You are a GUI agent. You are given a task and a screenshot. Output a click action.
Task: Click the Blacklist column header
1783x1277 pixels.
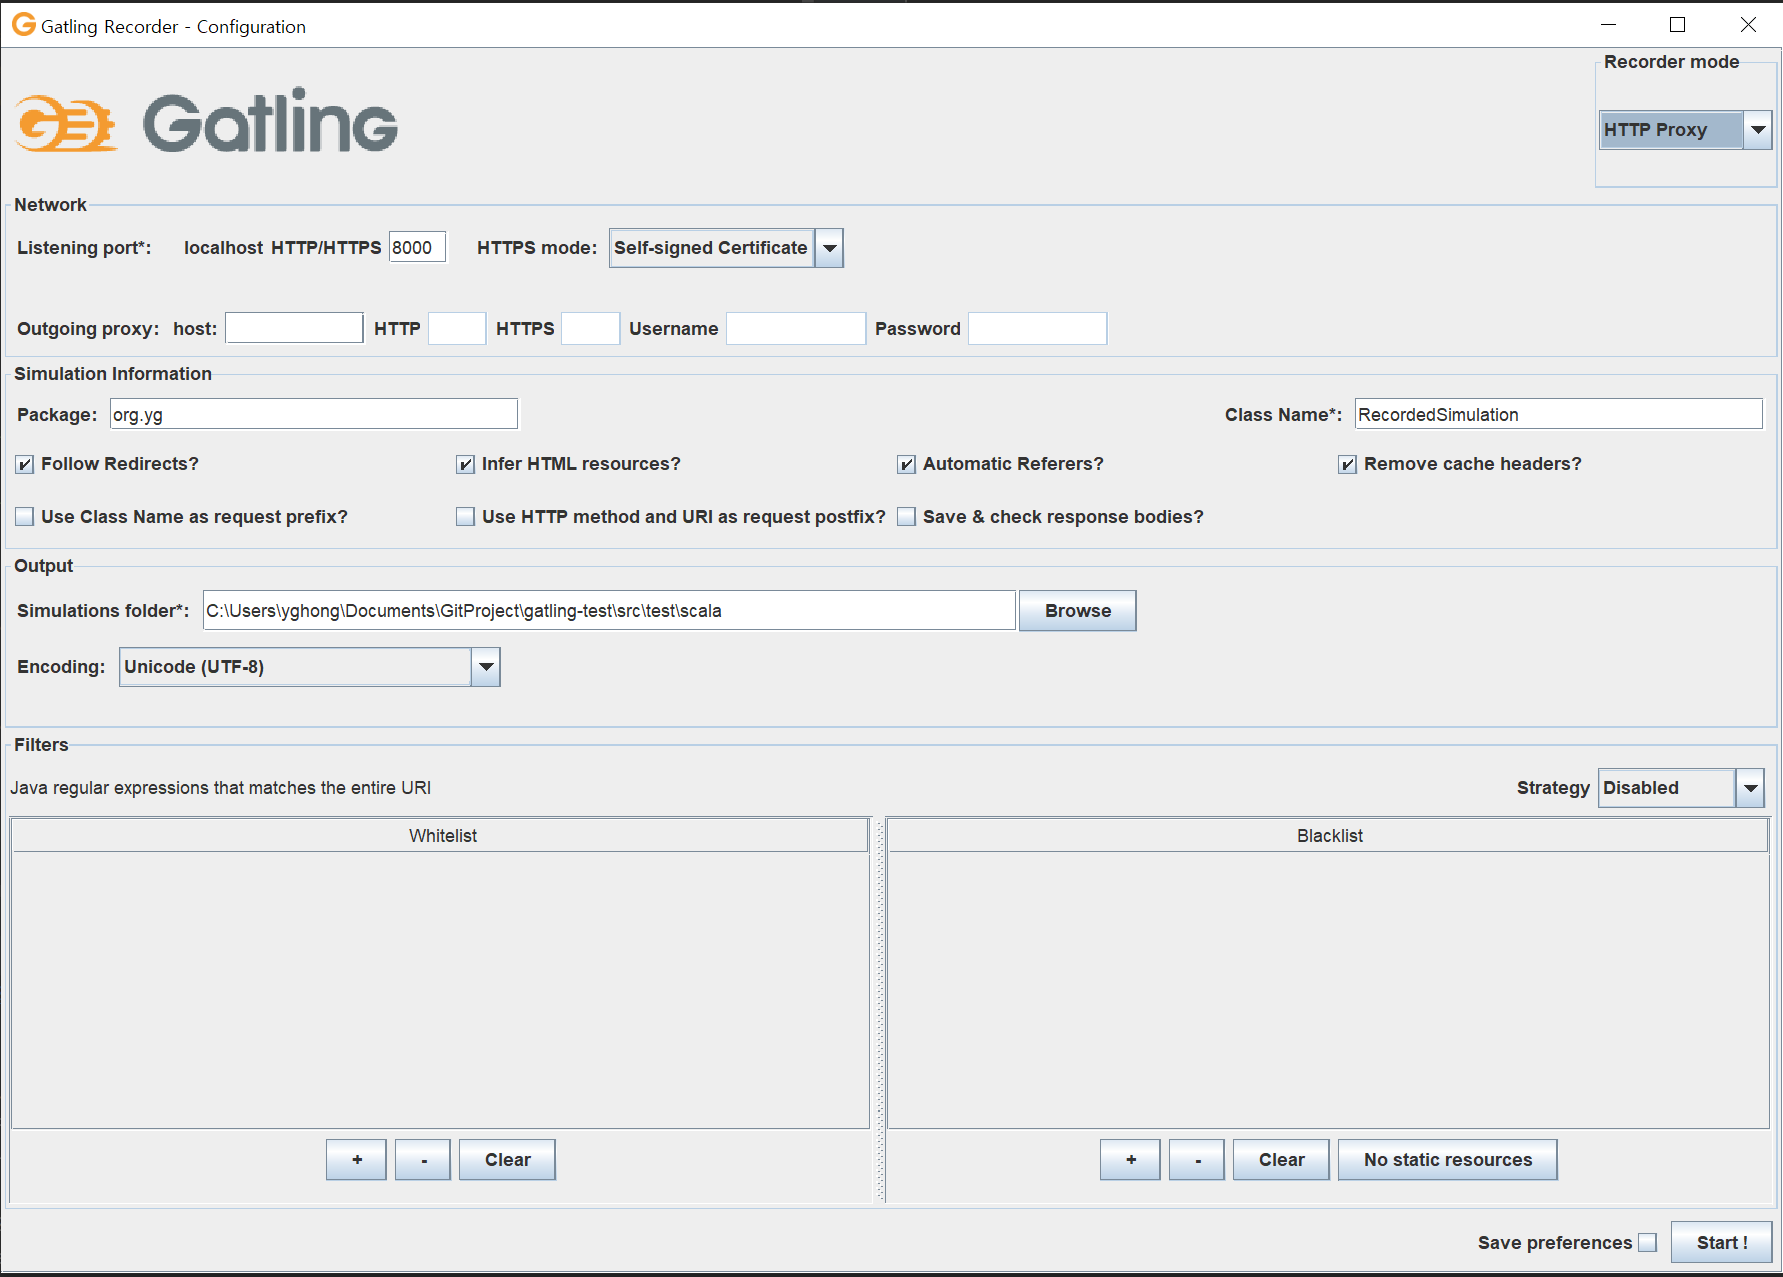click(x=1329, y=836)
